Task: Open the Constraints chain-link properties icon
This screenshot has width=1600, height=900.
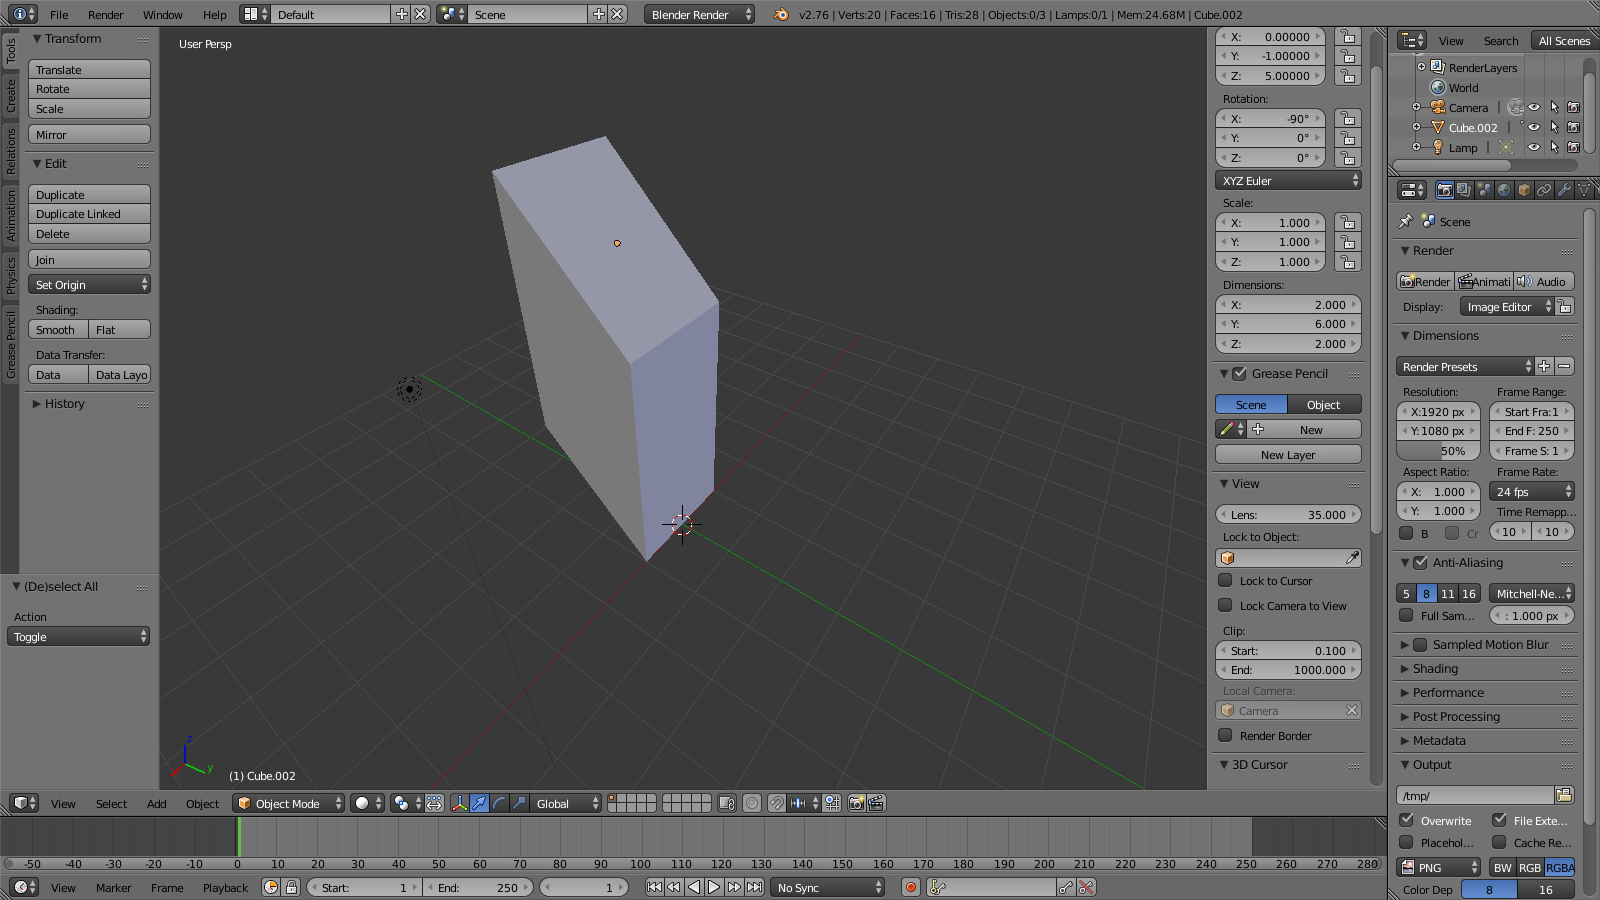Action: pos(1544,190)
